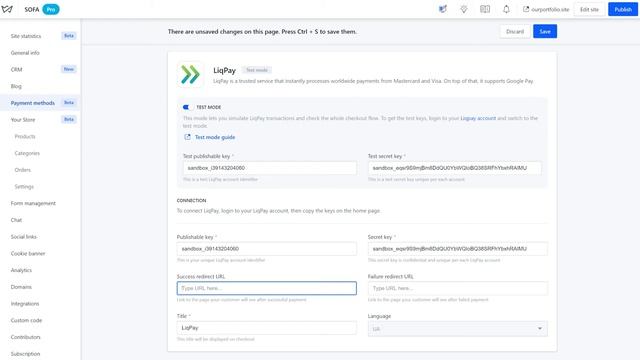Screen dimensions: 640x360
Task: Click the Title input field
Action: click(x=267, y=328)
